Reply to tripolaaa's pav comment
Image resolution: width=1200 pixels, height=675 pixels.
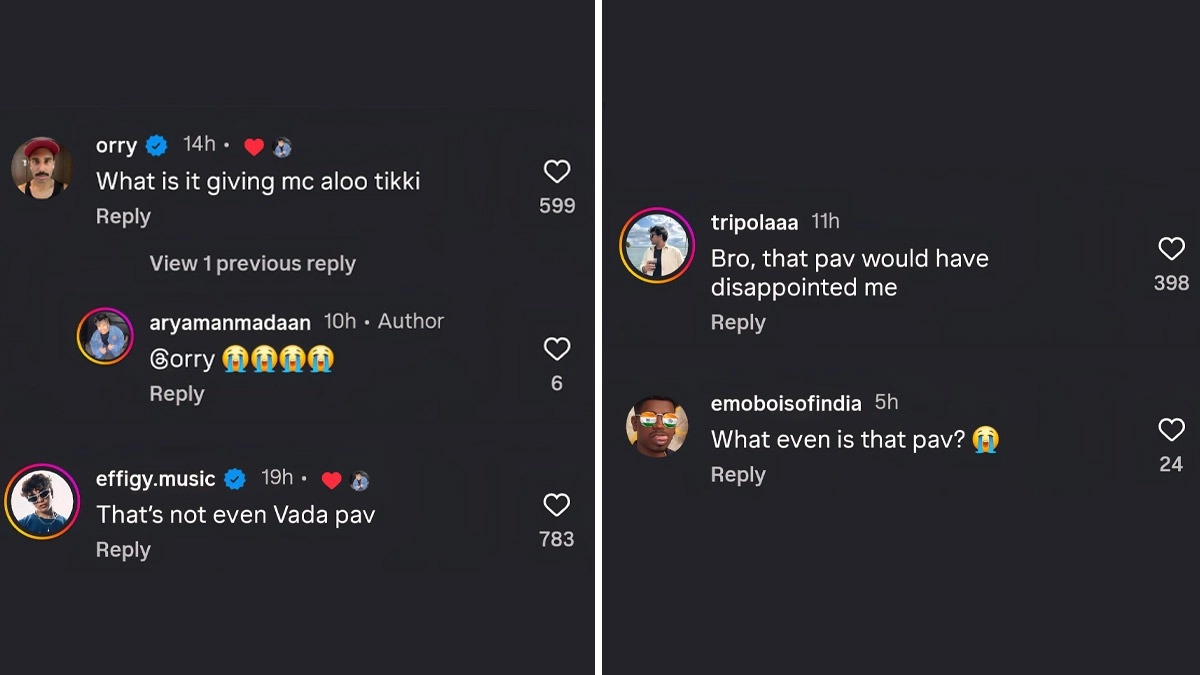coord(738,323)
